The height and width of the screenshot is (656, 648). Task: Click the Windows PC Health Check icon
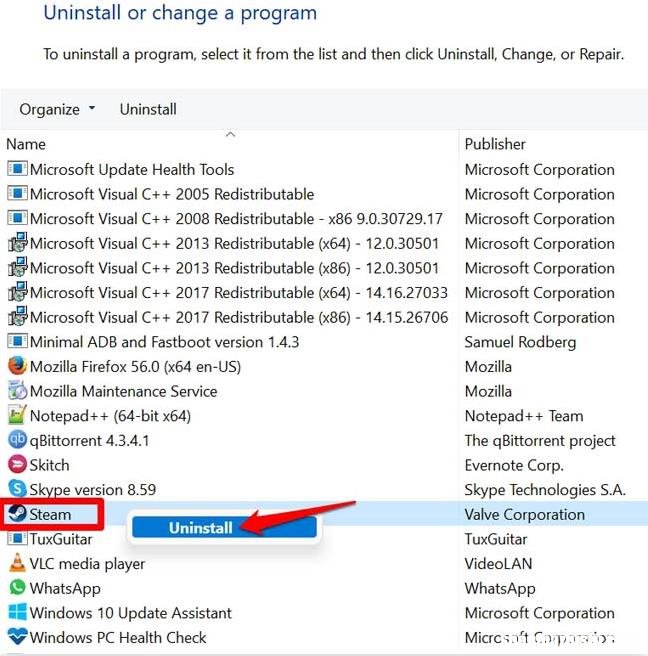(17, 637)
